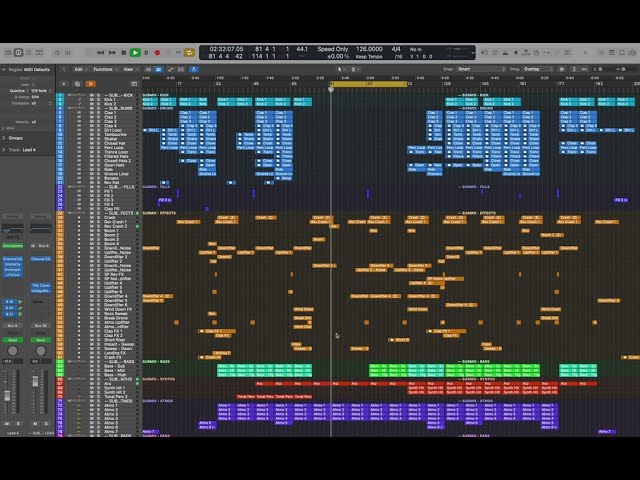Open the green Omnisphere instrument slot

(13, 246)
